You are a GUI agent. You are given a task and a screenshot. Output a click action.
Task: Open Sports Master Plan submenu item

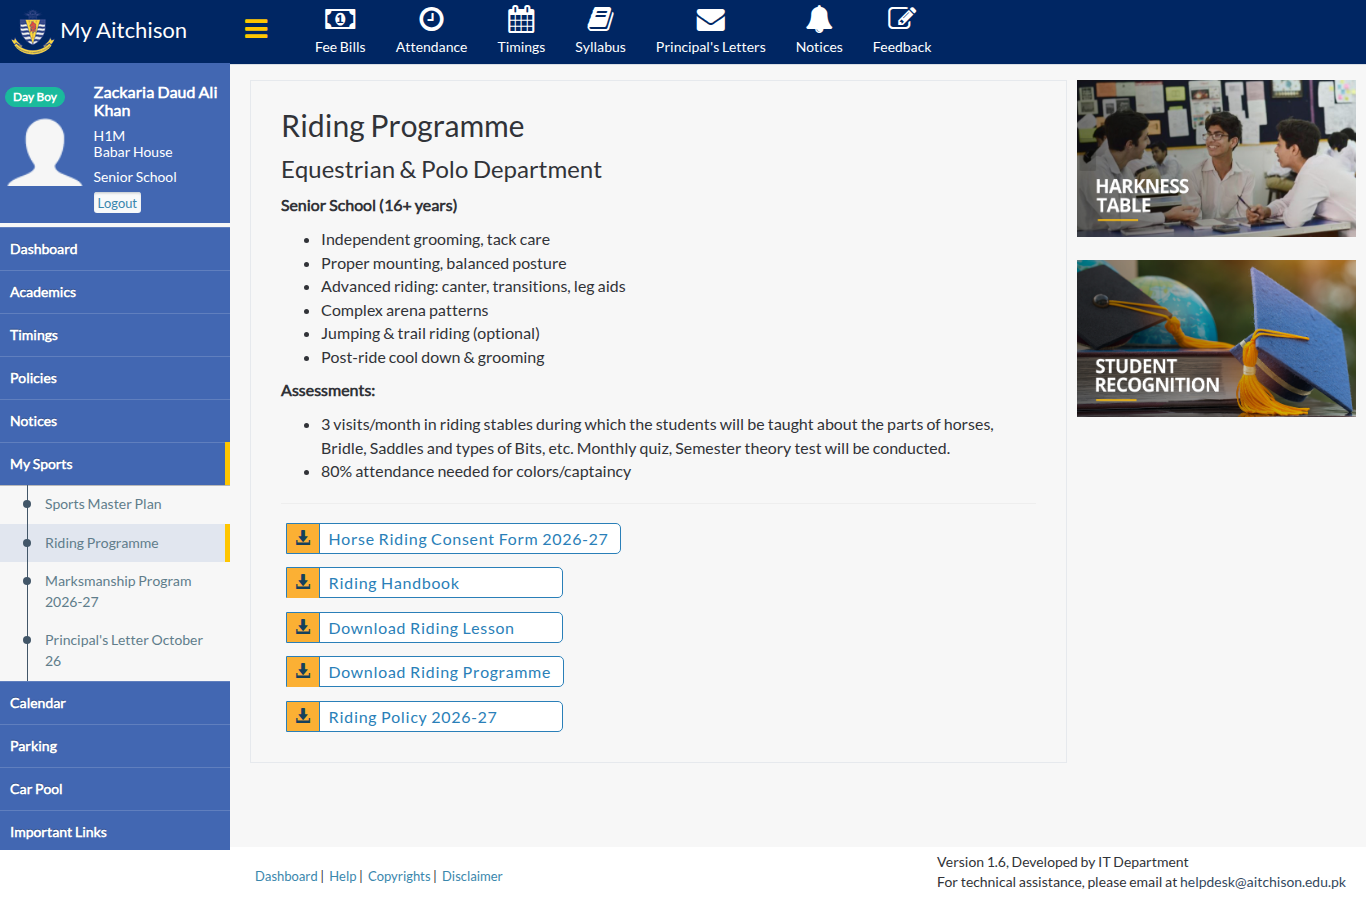(x=115, y=504)
